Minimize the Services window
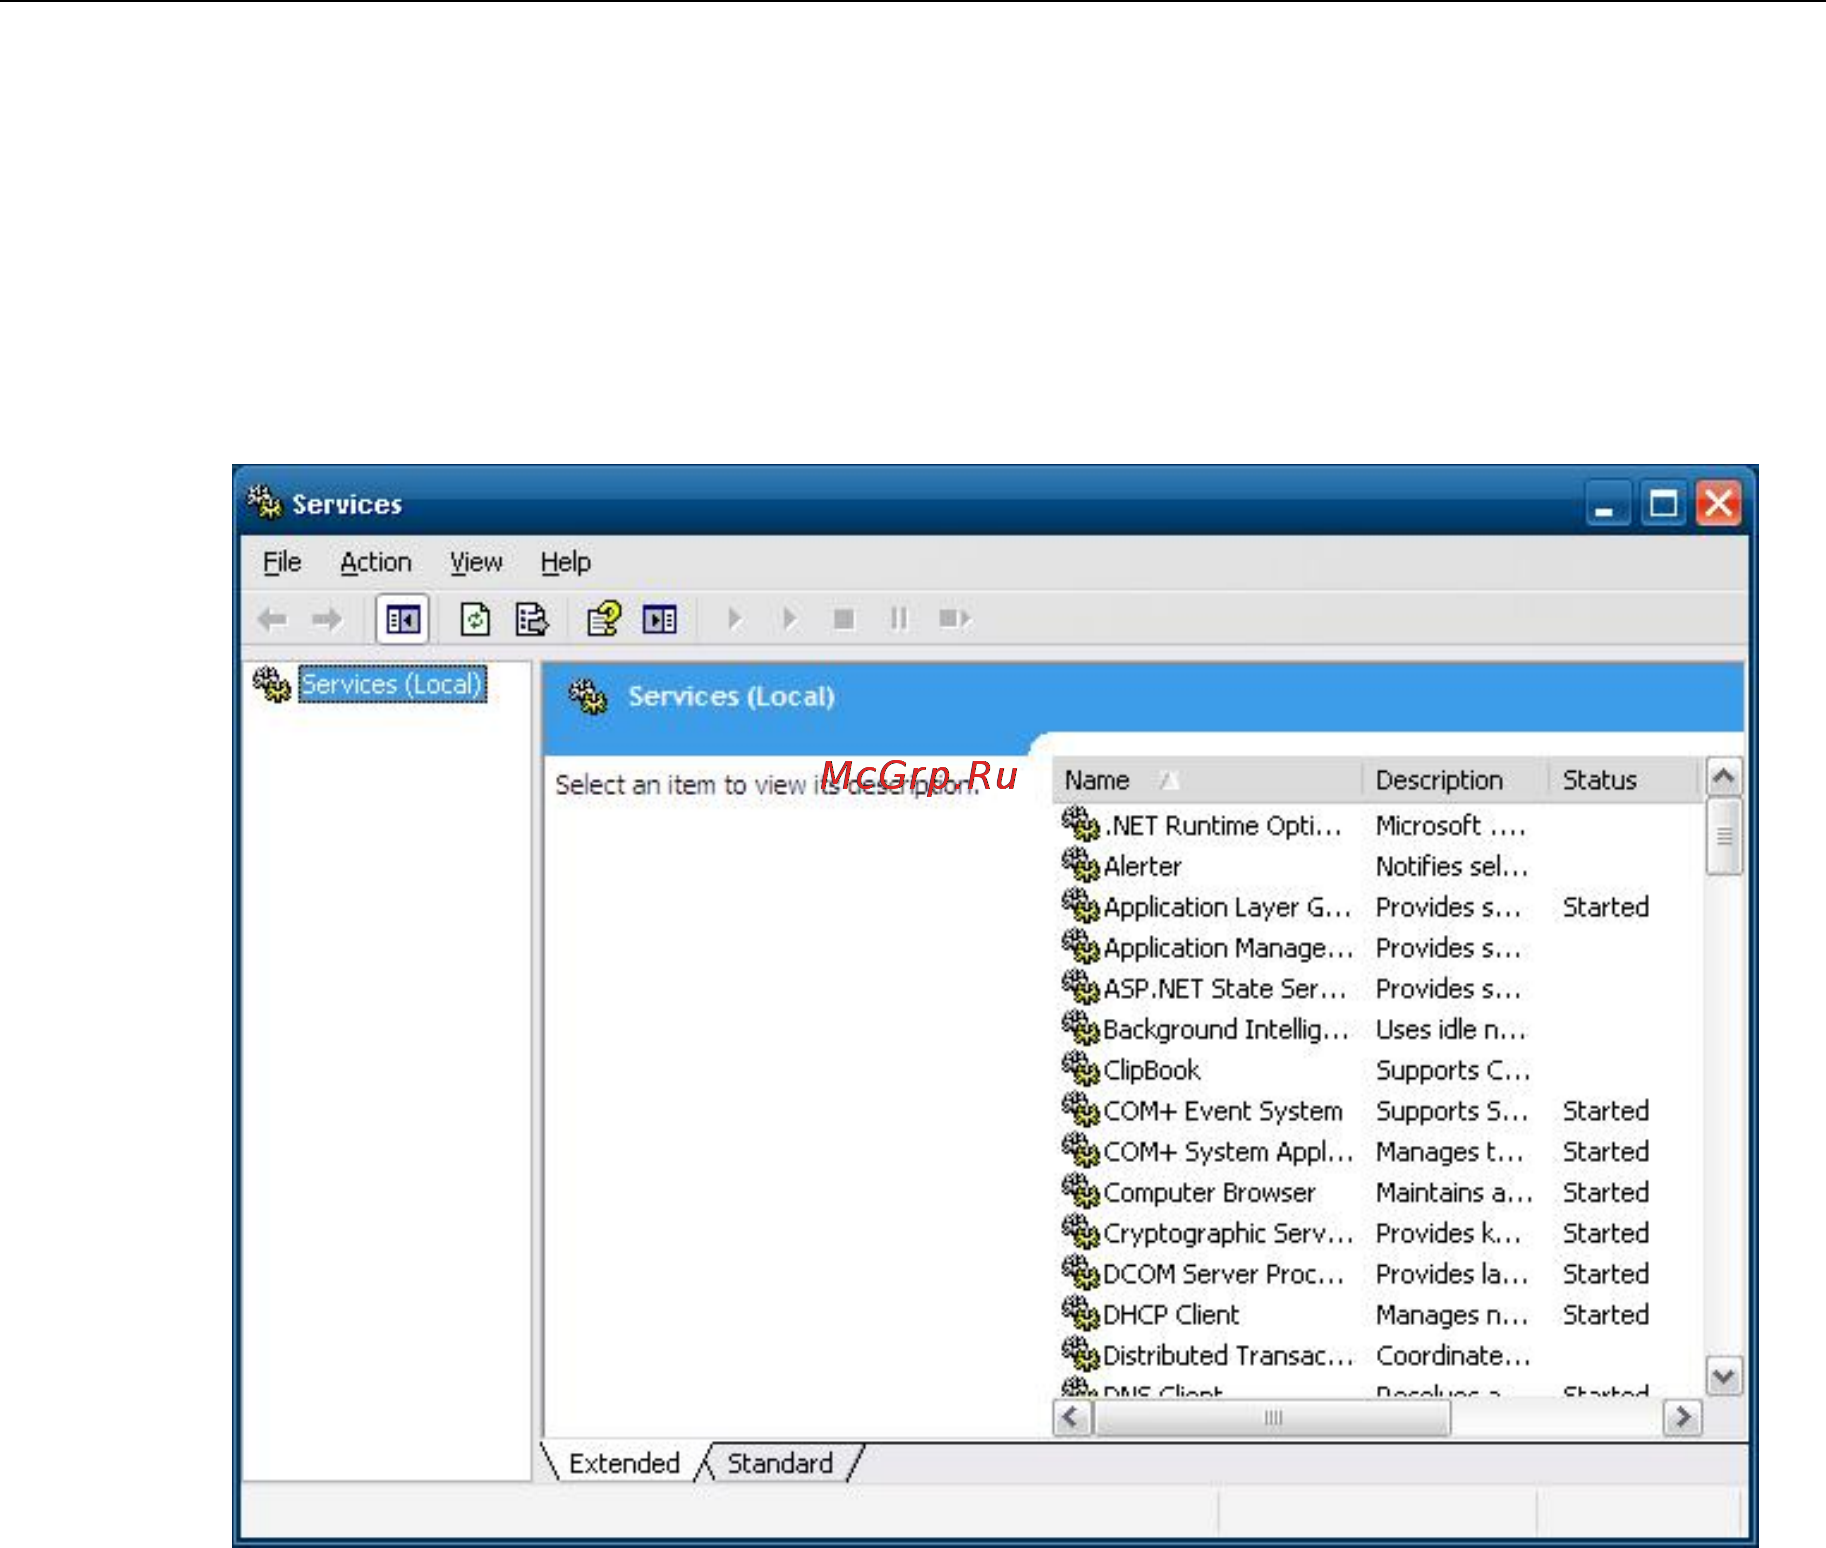The image size is (1826, 1548). (1607, 503)
